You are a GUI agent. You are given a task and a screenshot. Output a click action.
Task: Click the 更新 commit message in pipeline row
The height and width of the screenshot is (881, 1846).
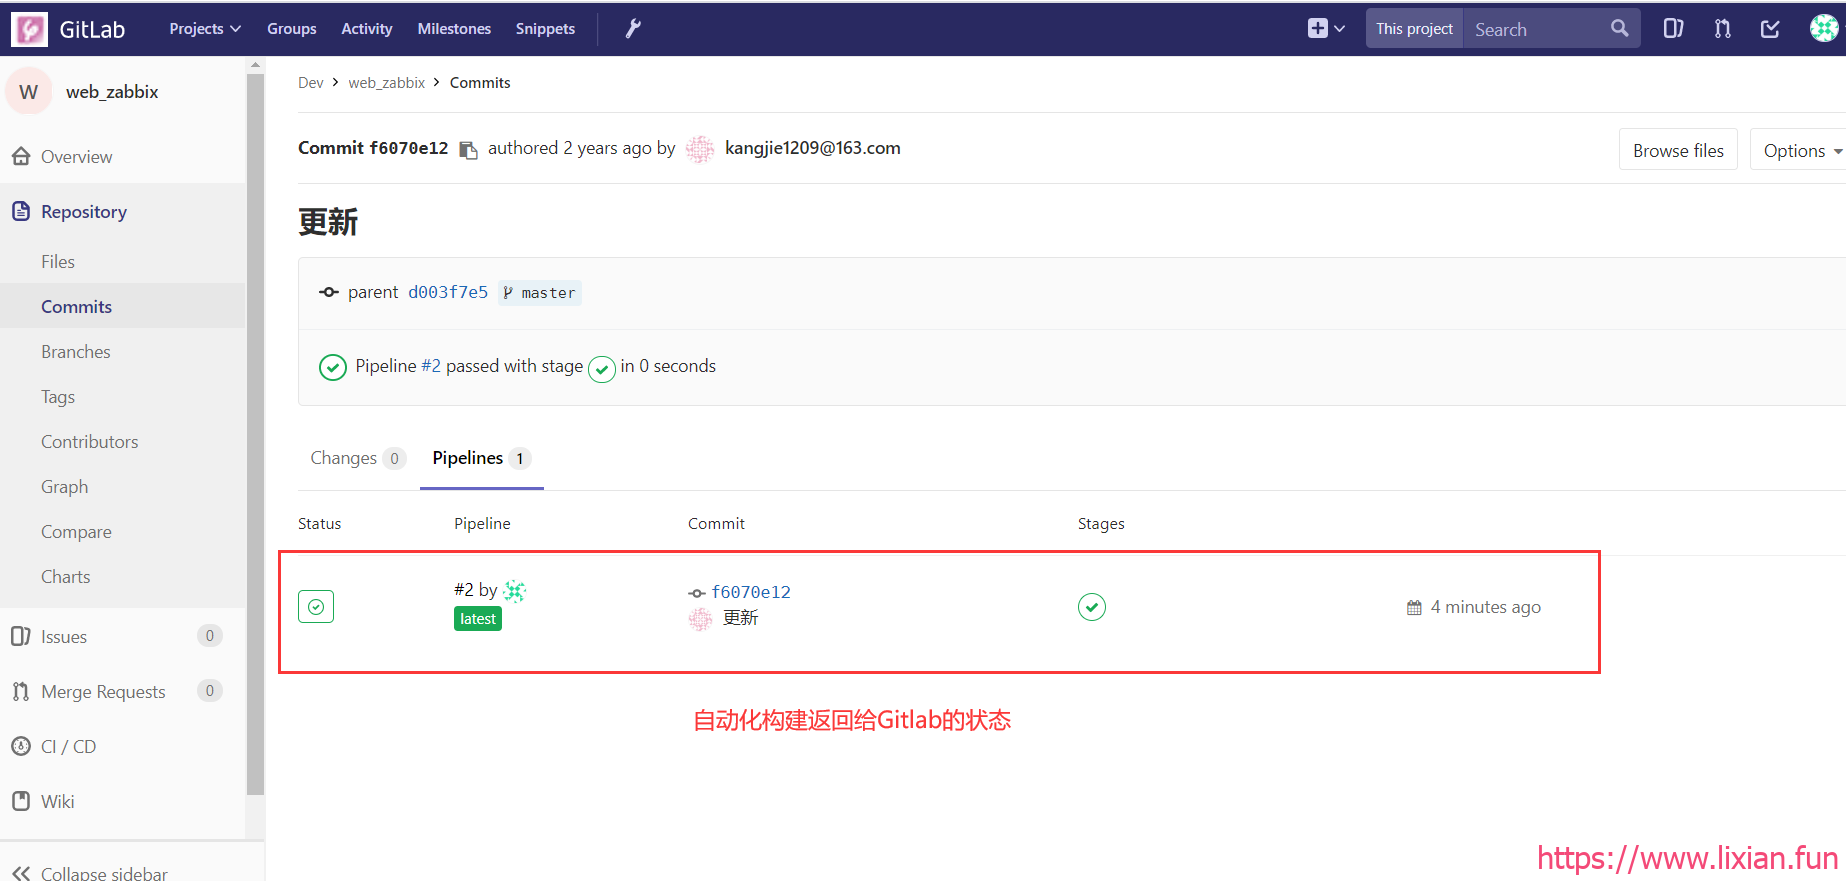click(x=741, y=618)
